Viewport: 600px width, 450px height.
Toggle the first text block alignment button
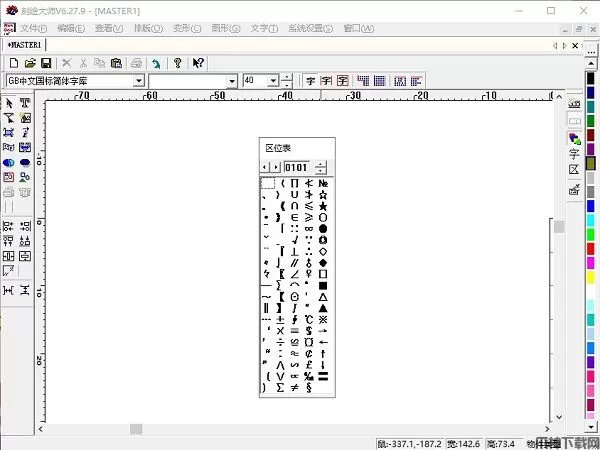(363, 81)
